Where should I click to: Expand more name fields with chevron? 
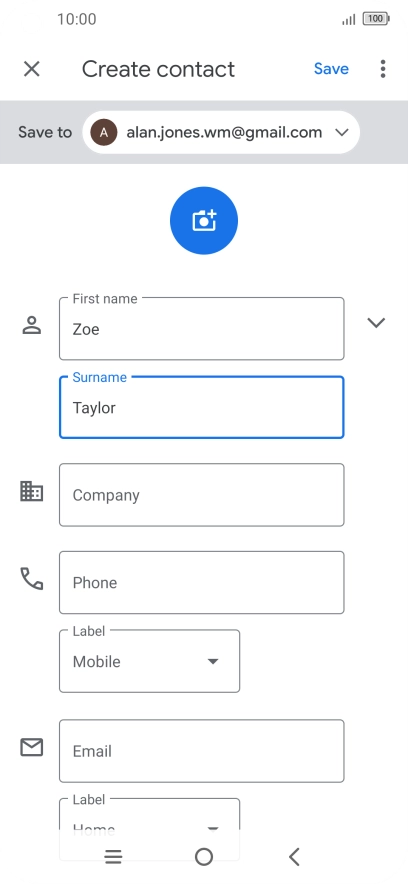pyautogui.click(x=376, y=322)
